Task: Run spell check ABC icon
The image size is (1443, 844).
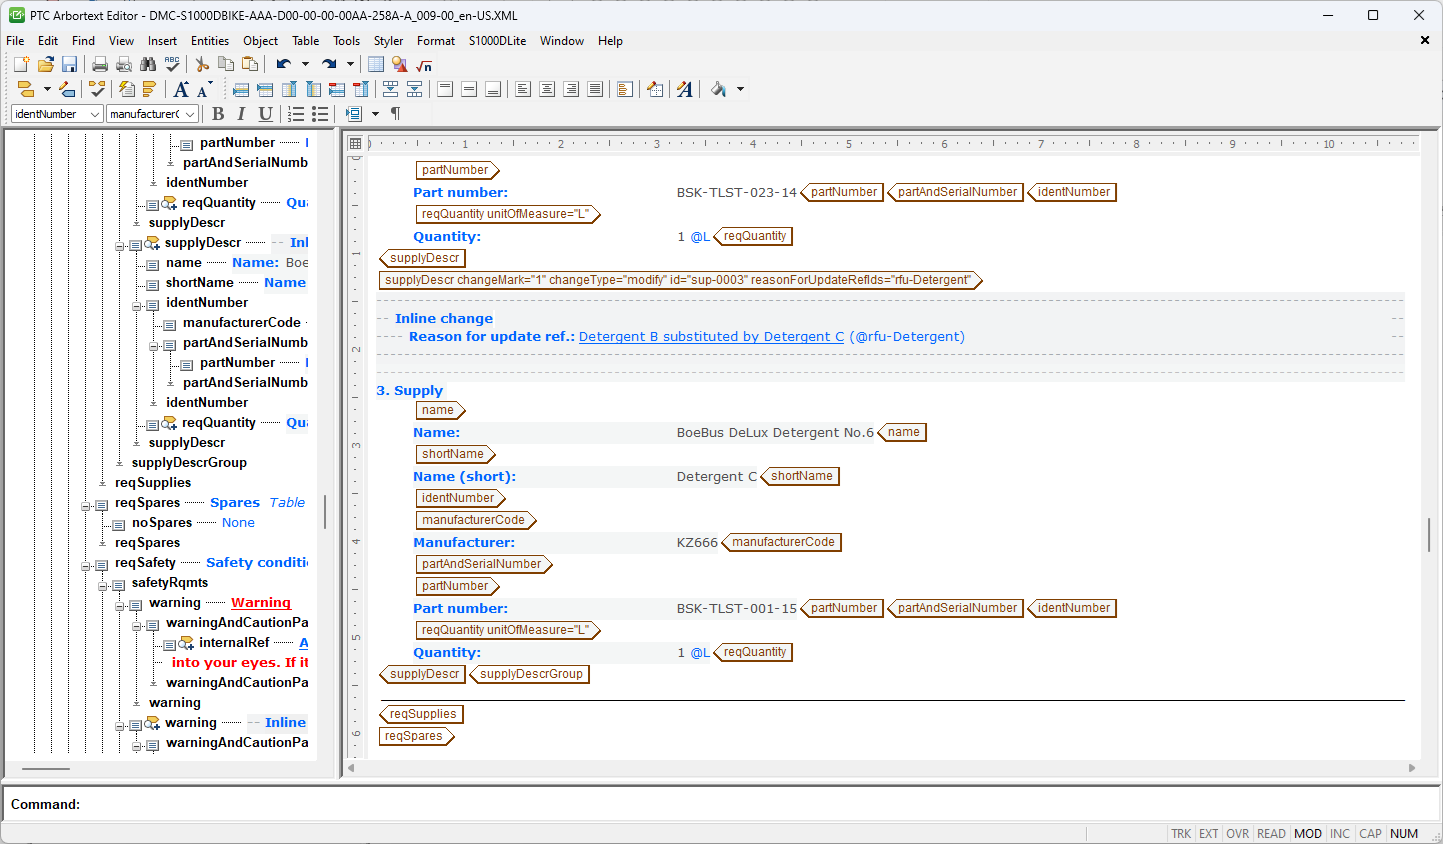Action: [x=172, y=64]
